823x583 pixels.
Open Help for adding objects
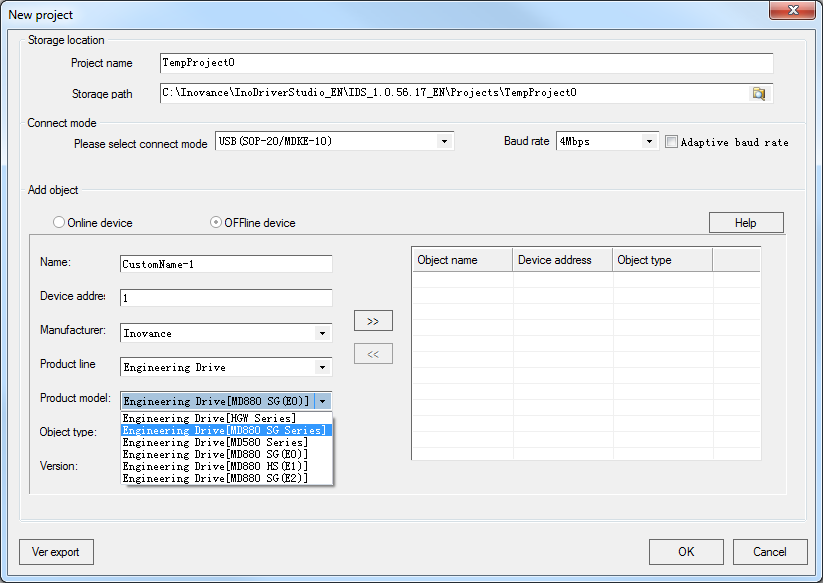[745, 223]
